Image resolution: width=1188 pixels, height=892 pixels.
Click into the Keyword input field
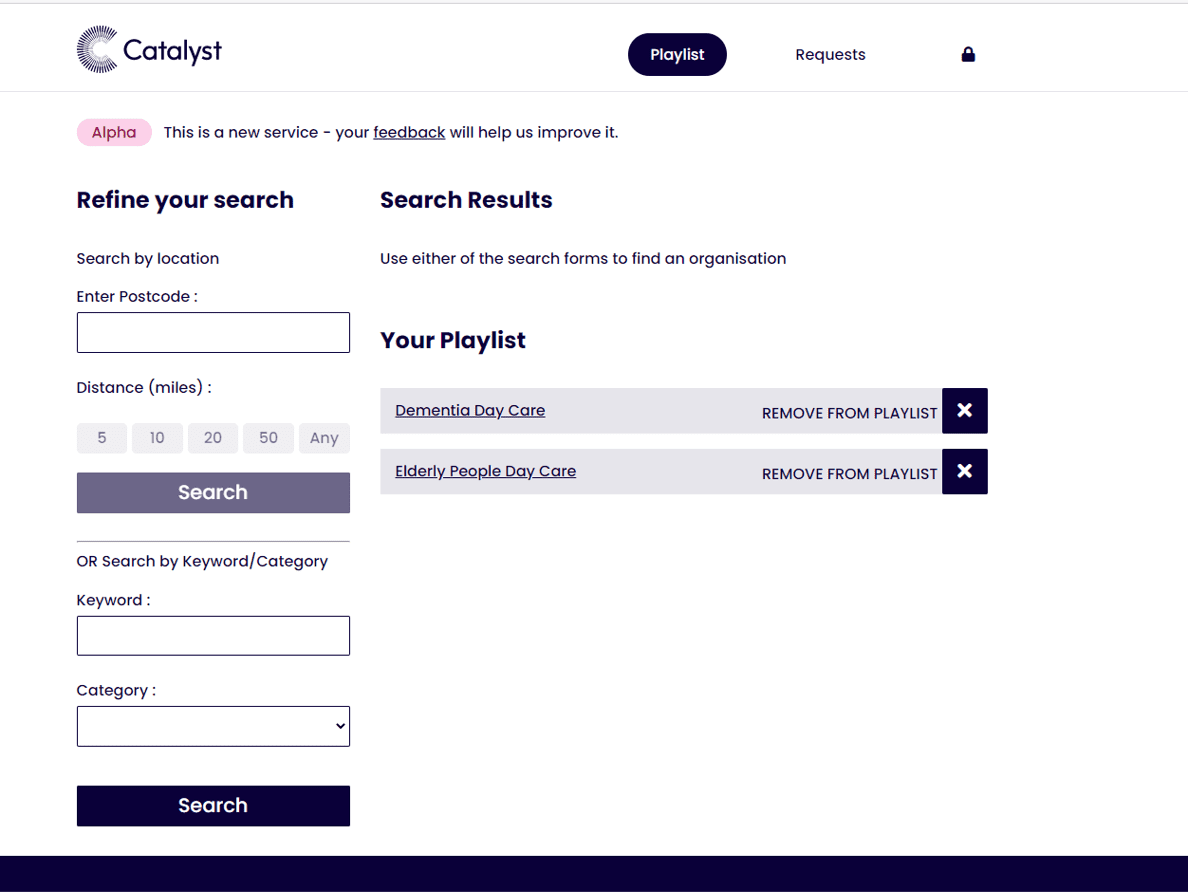pyautogui.click(x=213, y=636)
